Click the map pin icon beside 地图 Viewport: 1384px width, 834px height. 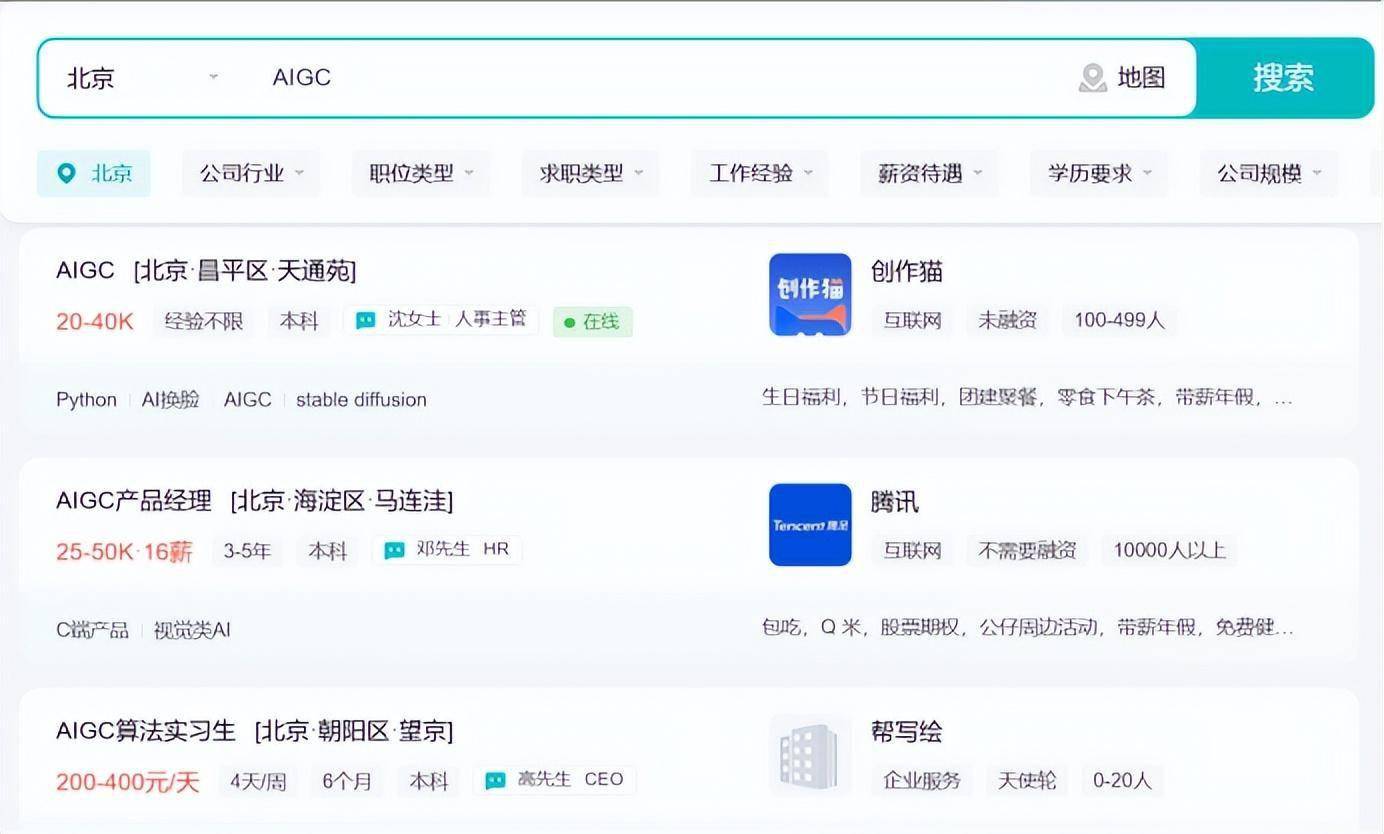coord(1092,78)
